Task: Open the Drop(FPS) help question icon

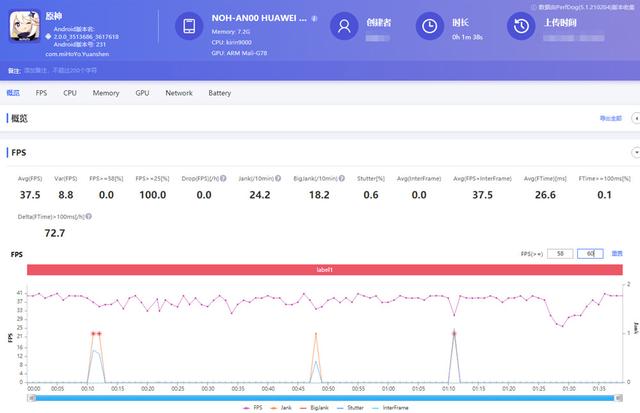Action: (223, 178)
